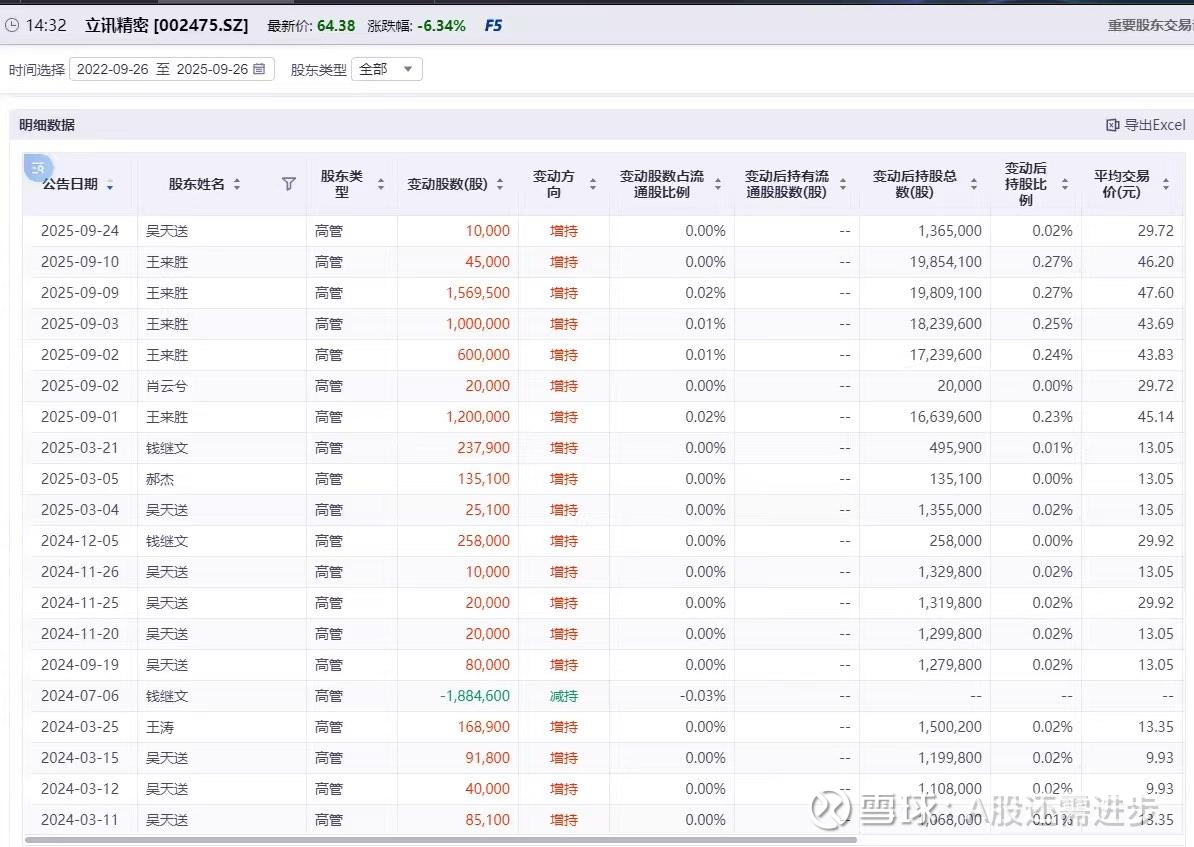
Task: Sort table by 公告日期 arrow icon
Action: point(110,185)
